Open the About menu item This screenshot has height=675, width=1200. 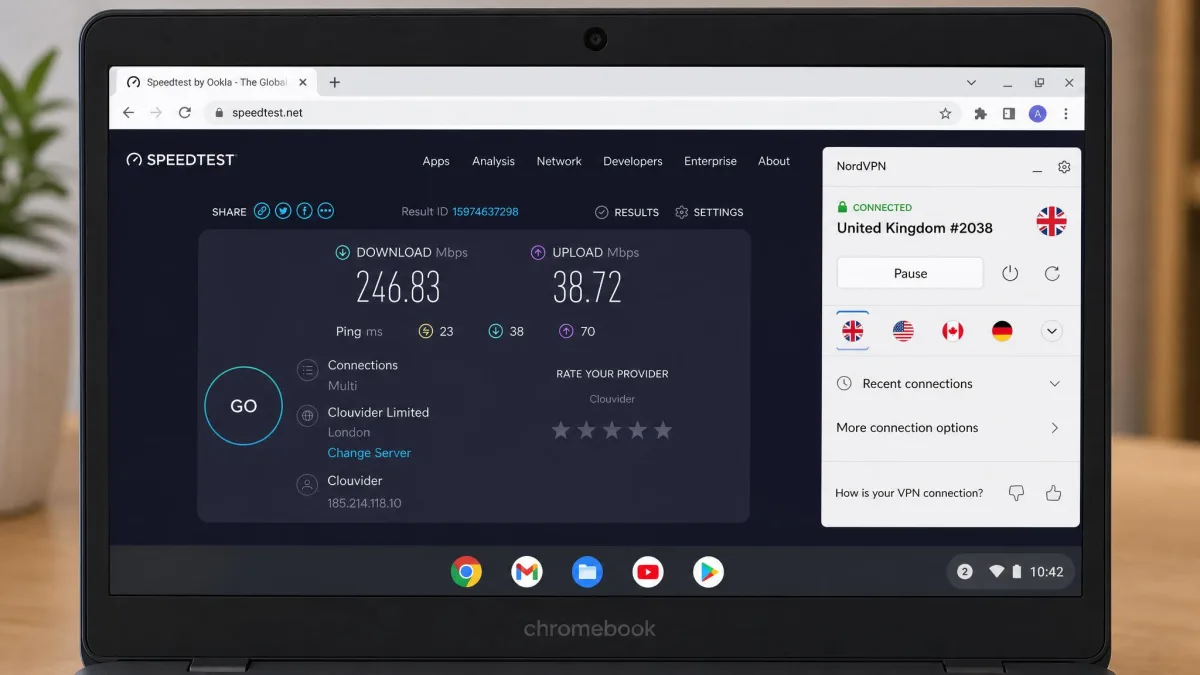coord(774,161)
